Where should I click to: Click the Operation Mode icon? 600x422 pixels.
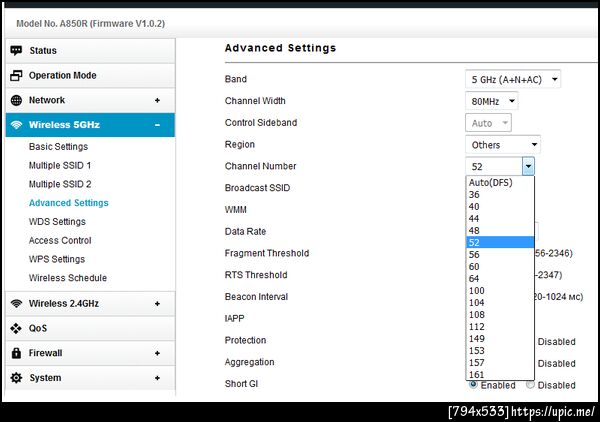pos(16,76)
